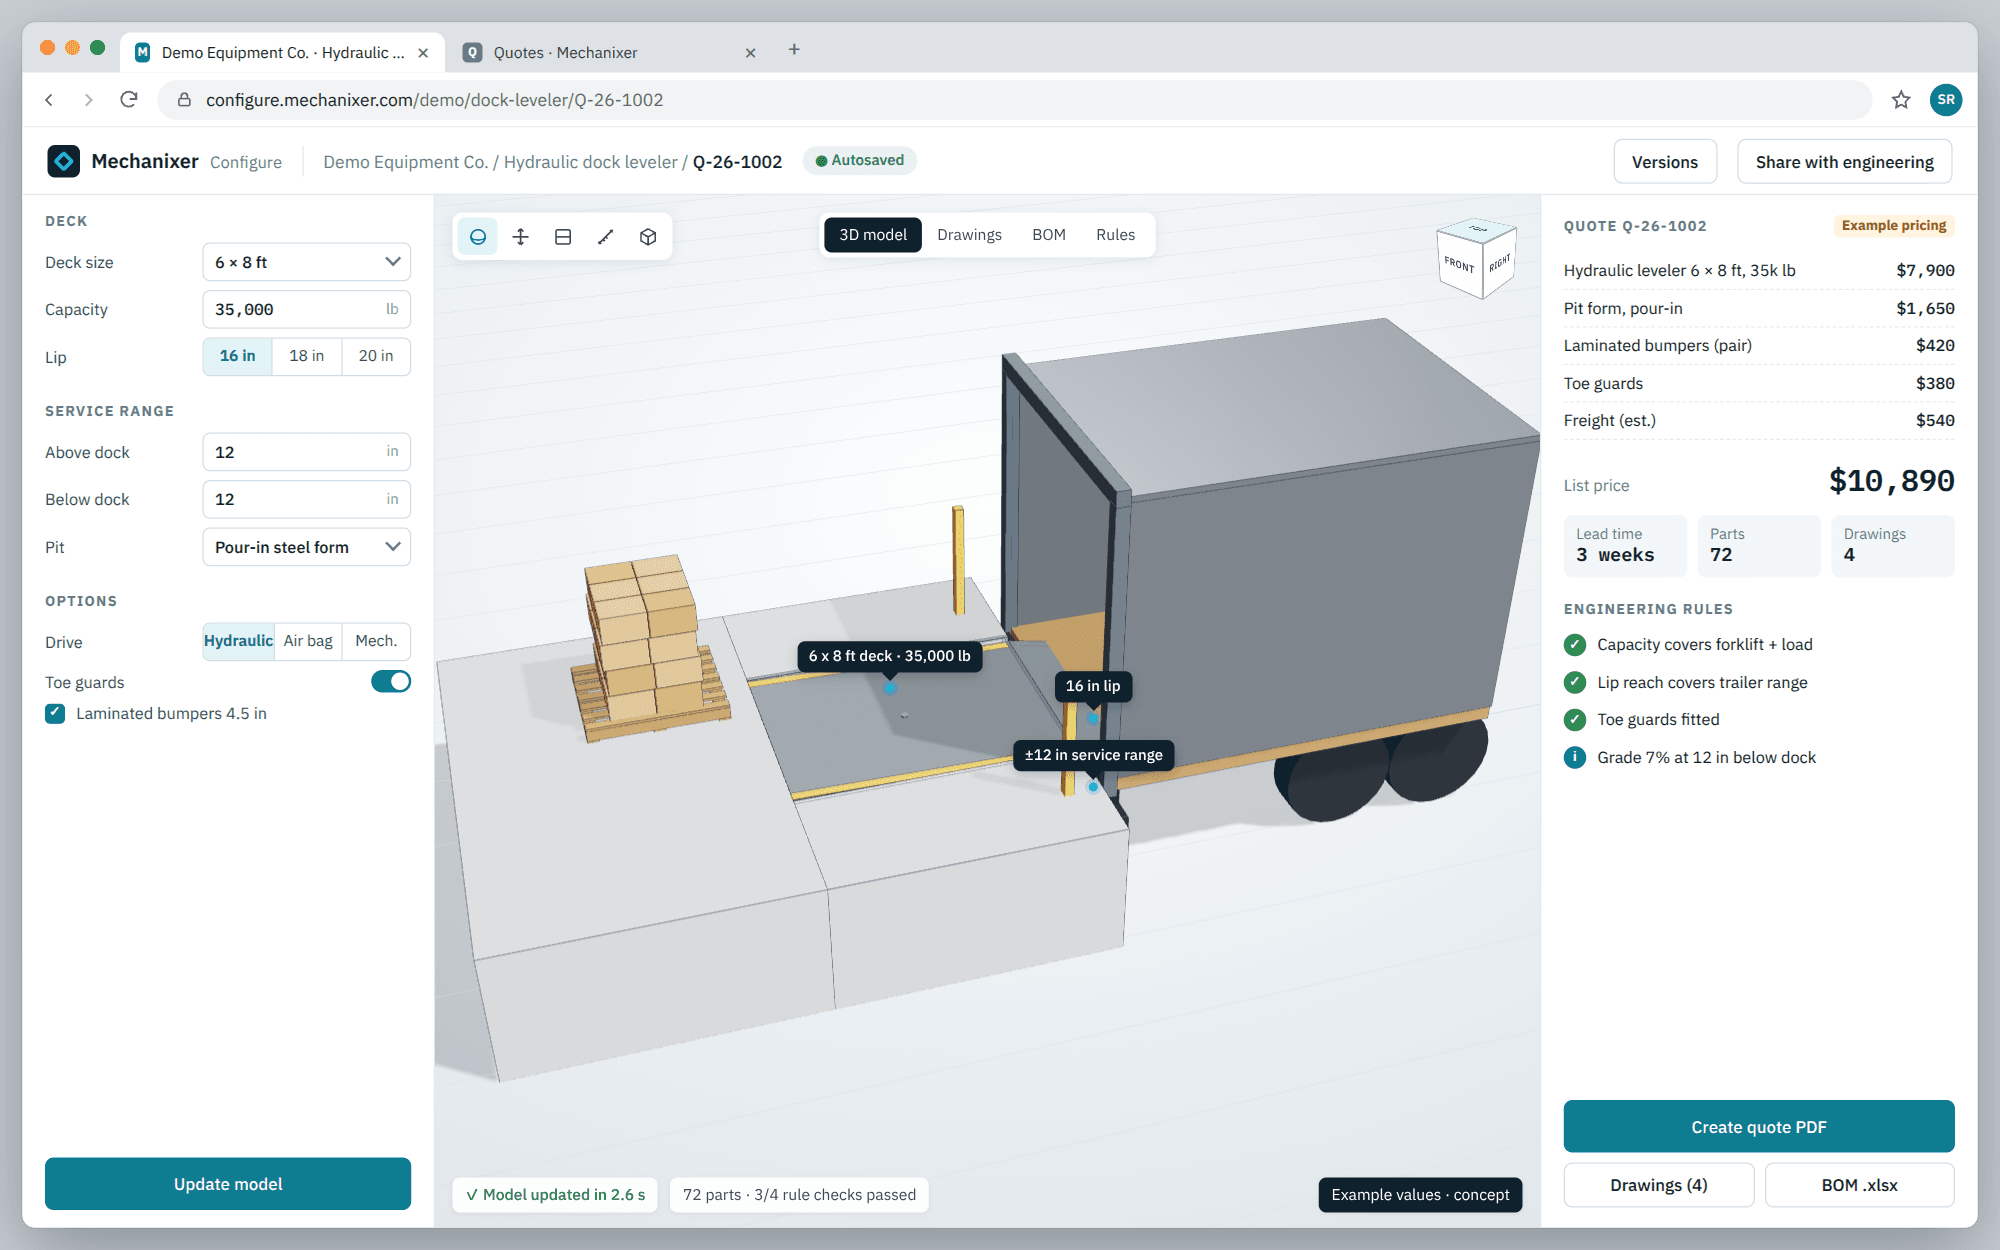The width and height of the screenshot is (2000, 1250).
Task: Open the Versions panel
Action: [x=1665, y=162]
